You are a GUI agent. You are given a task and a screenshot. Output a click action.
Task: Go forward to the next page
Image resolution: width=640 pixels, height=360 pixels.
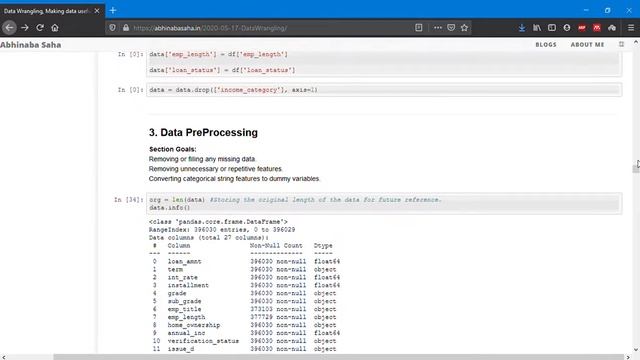tap(25, 28)
